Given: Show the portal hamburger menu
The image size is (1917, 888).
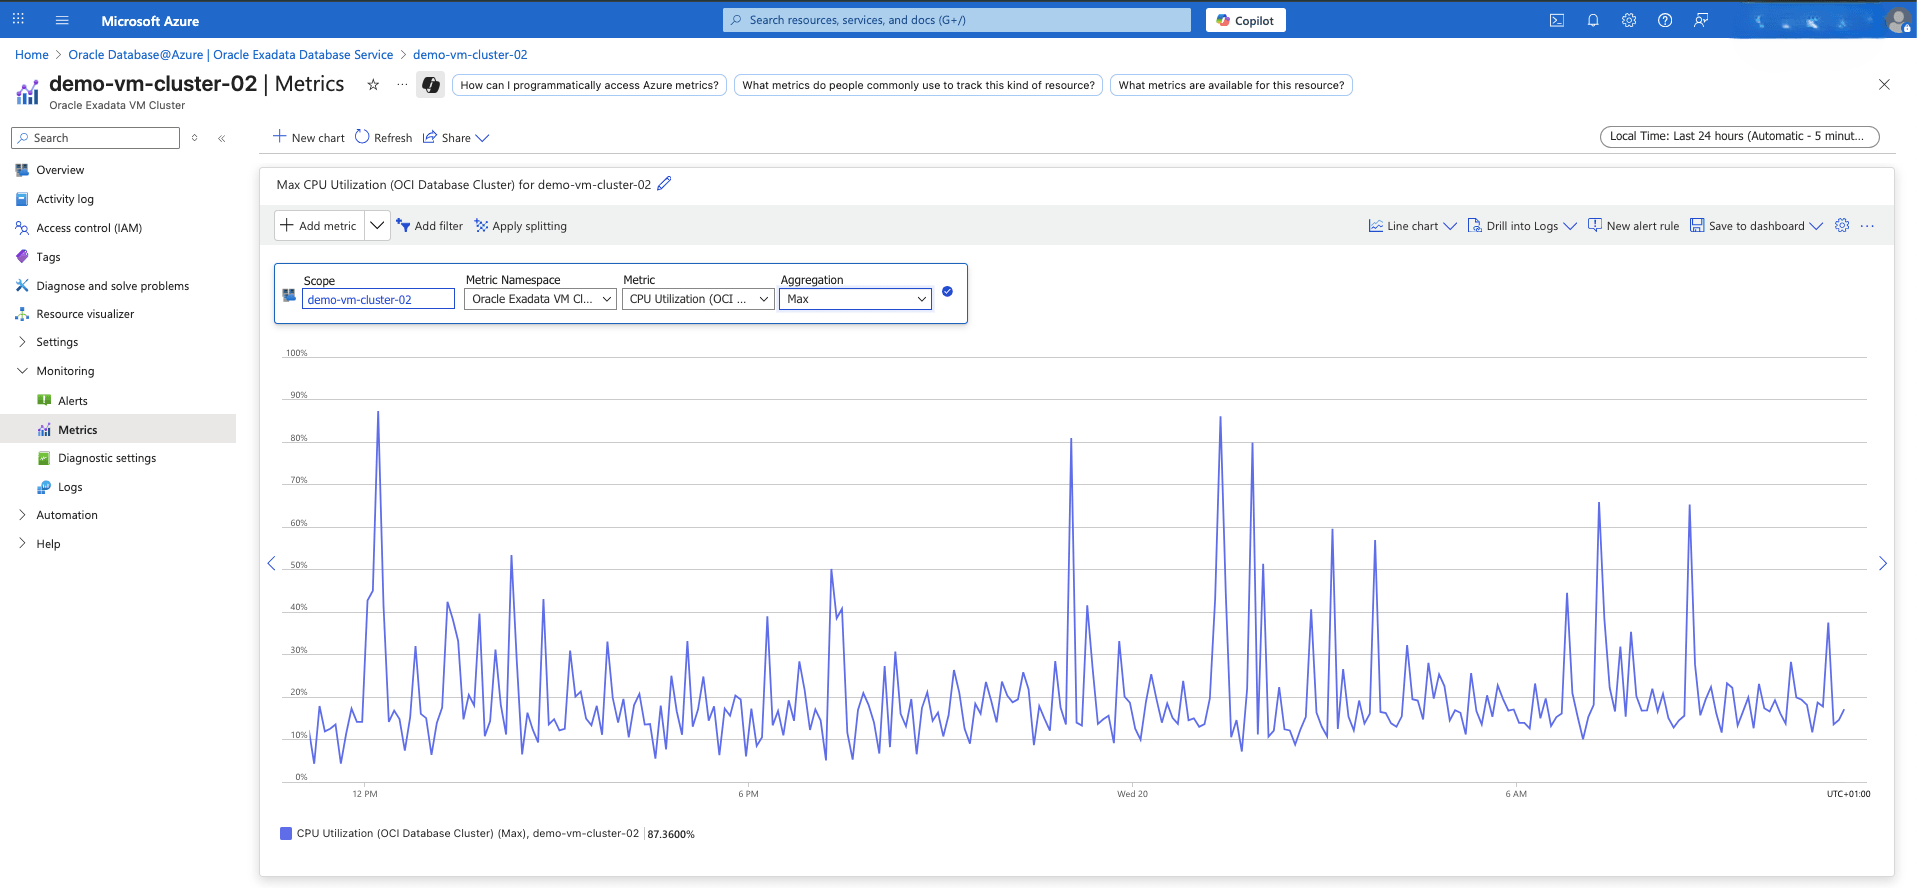Looking at the screenshot, I should click(62, 20).
